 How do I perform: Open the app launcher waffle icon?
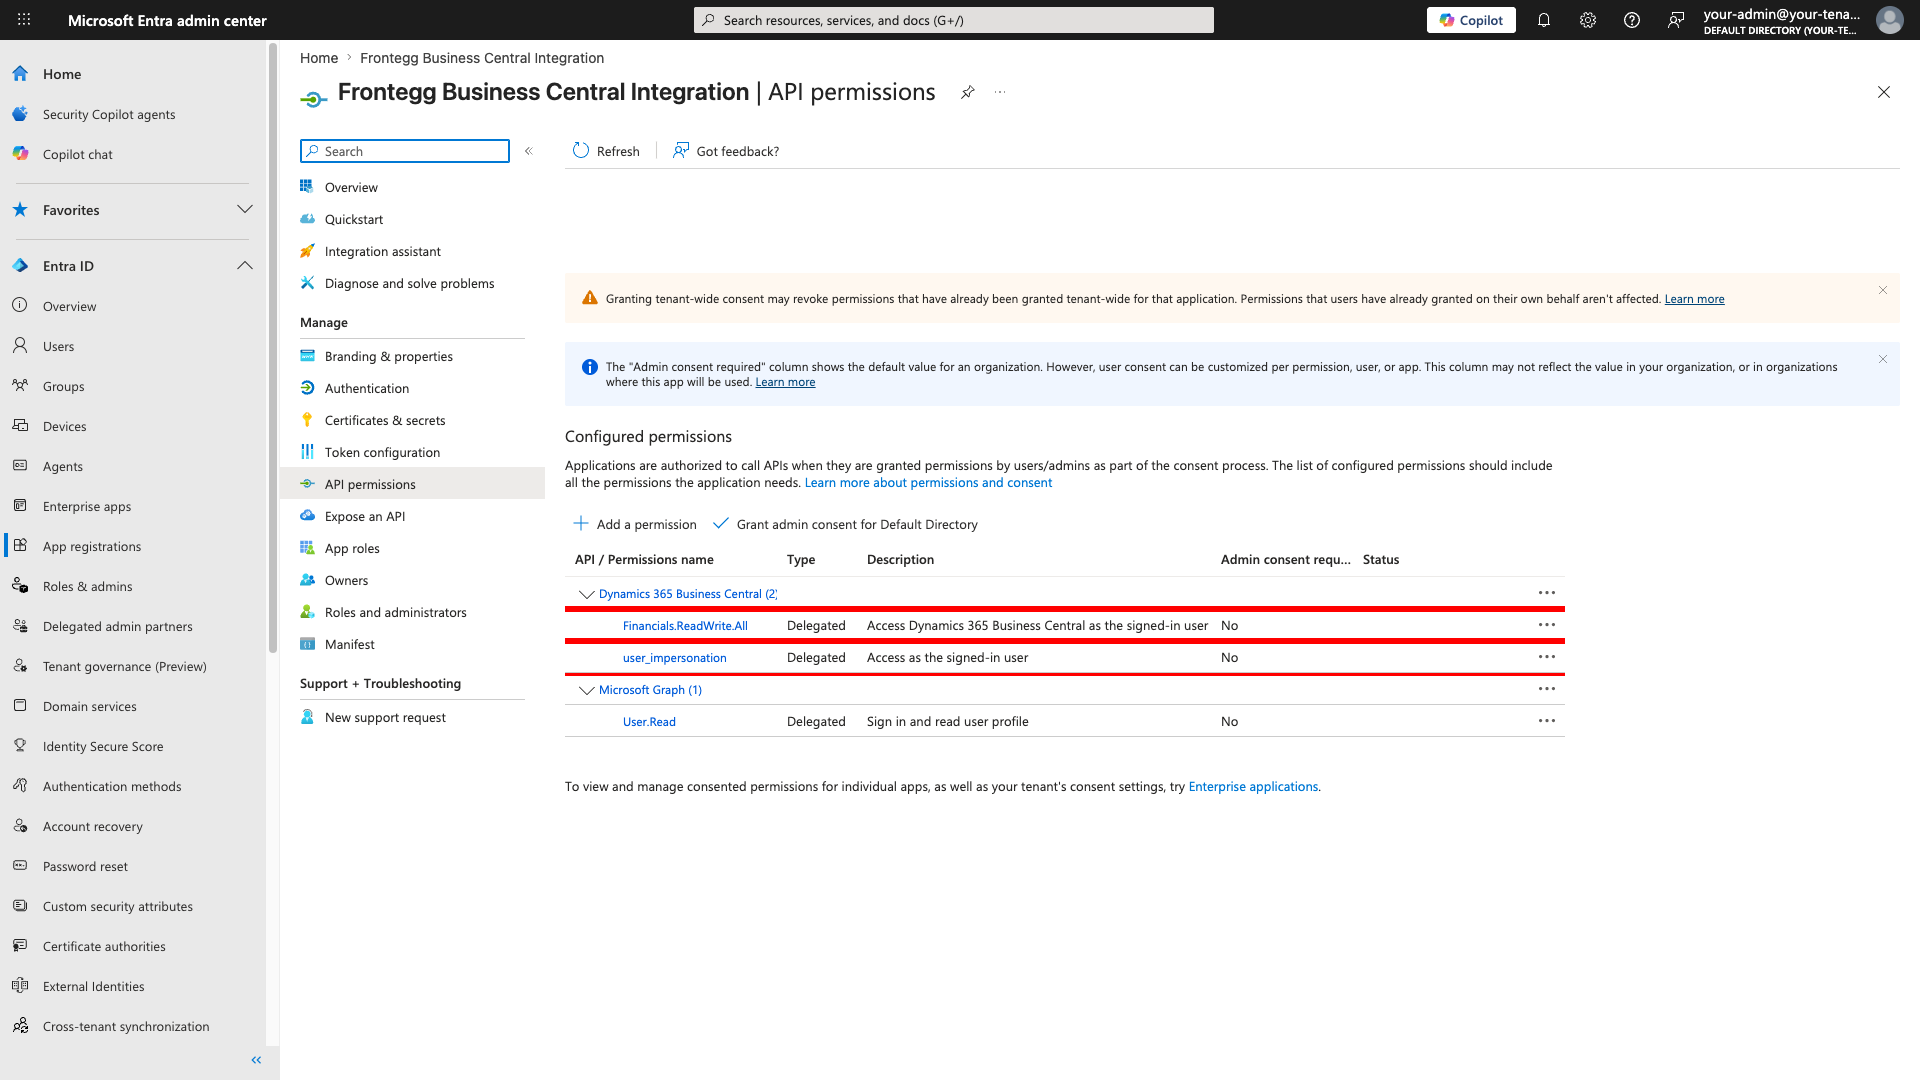(24, 20)
